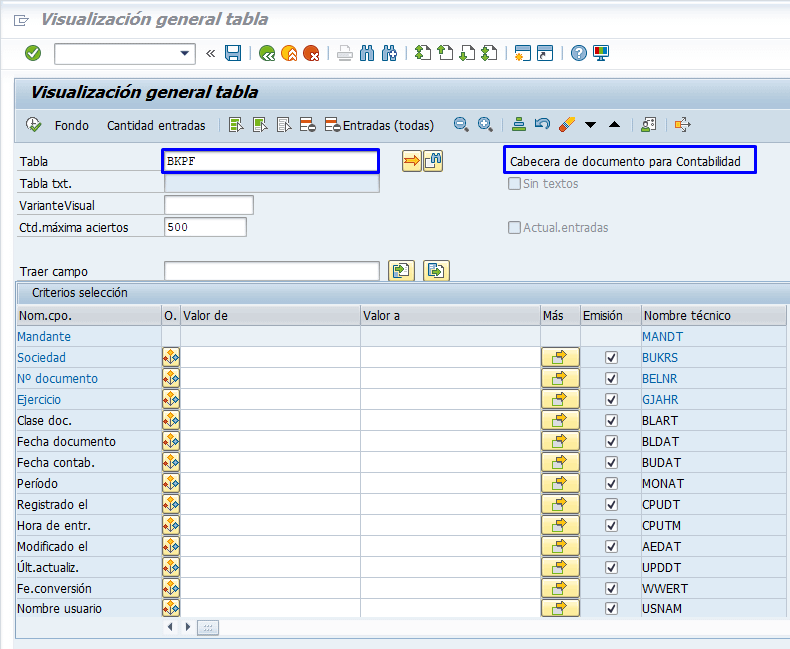
Task: Open selection options for Sociedad field
Action: pos(170,358)
